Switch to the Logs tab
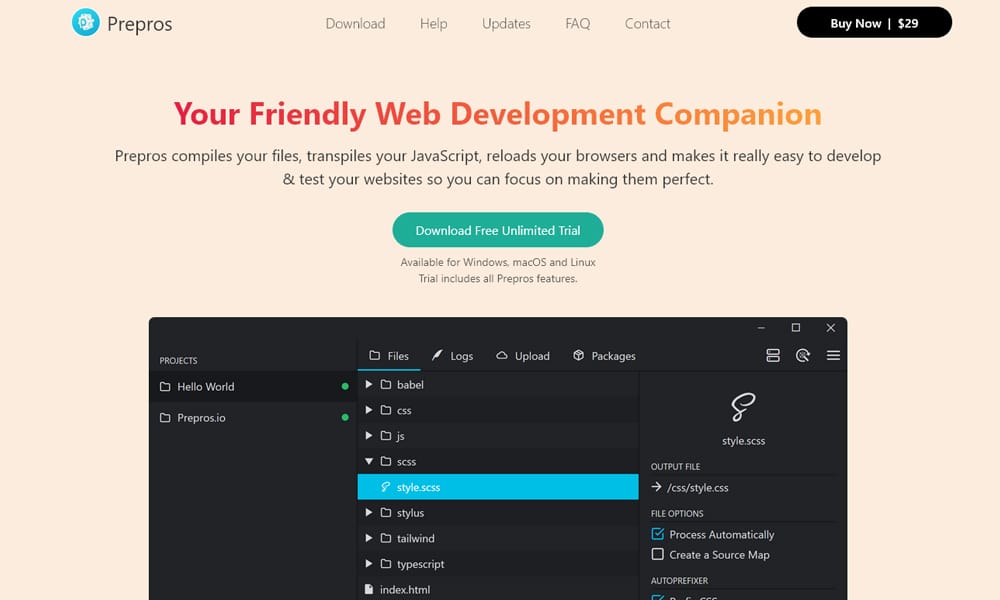Image resolution: width=1000 pixels, height=600 pixels. click(x=452, y=356)
